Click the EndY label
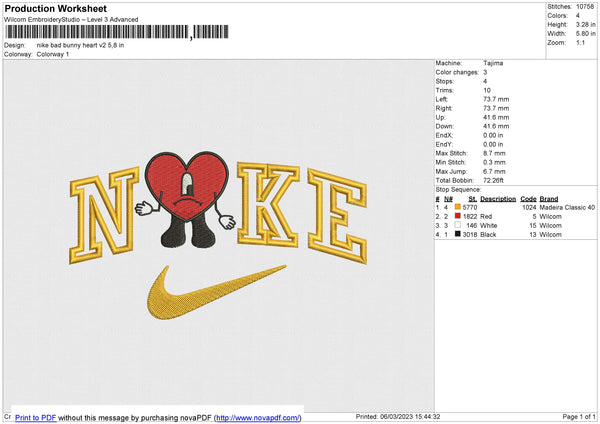This screenshot has width=600, height=424. click(444, 144)
